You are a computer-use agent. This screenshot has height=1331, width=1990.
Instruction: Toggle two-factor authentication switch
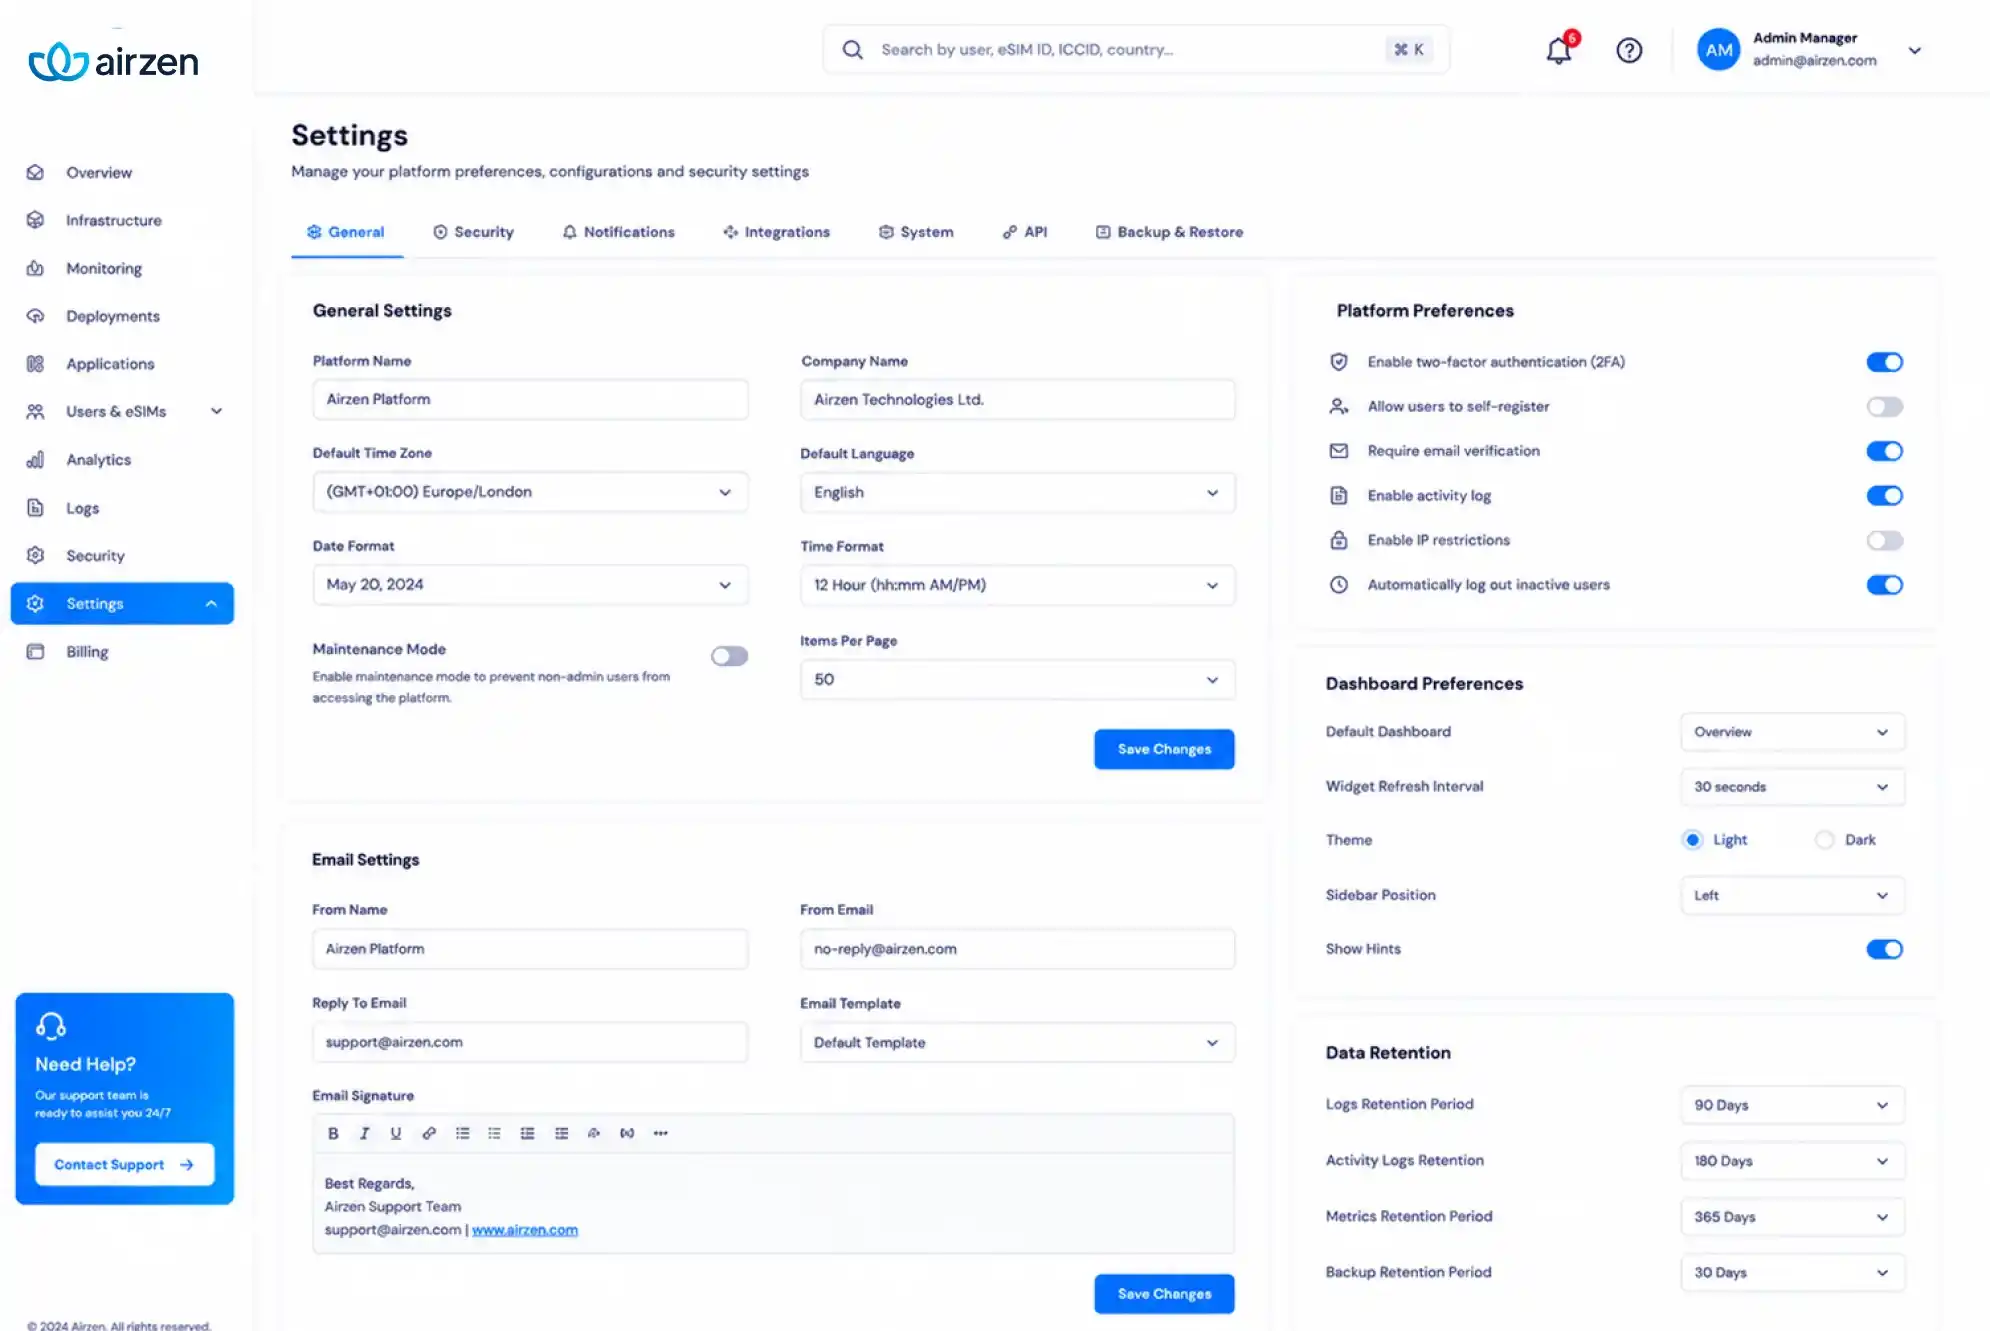[x=1884, y=362]
